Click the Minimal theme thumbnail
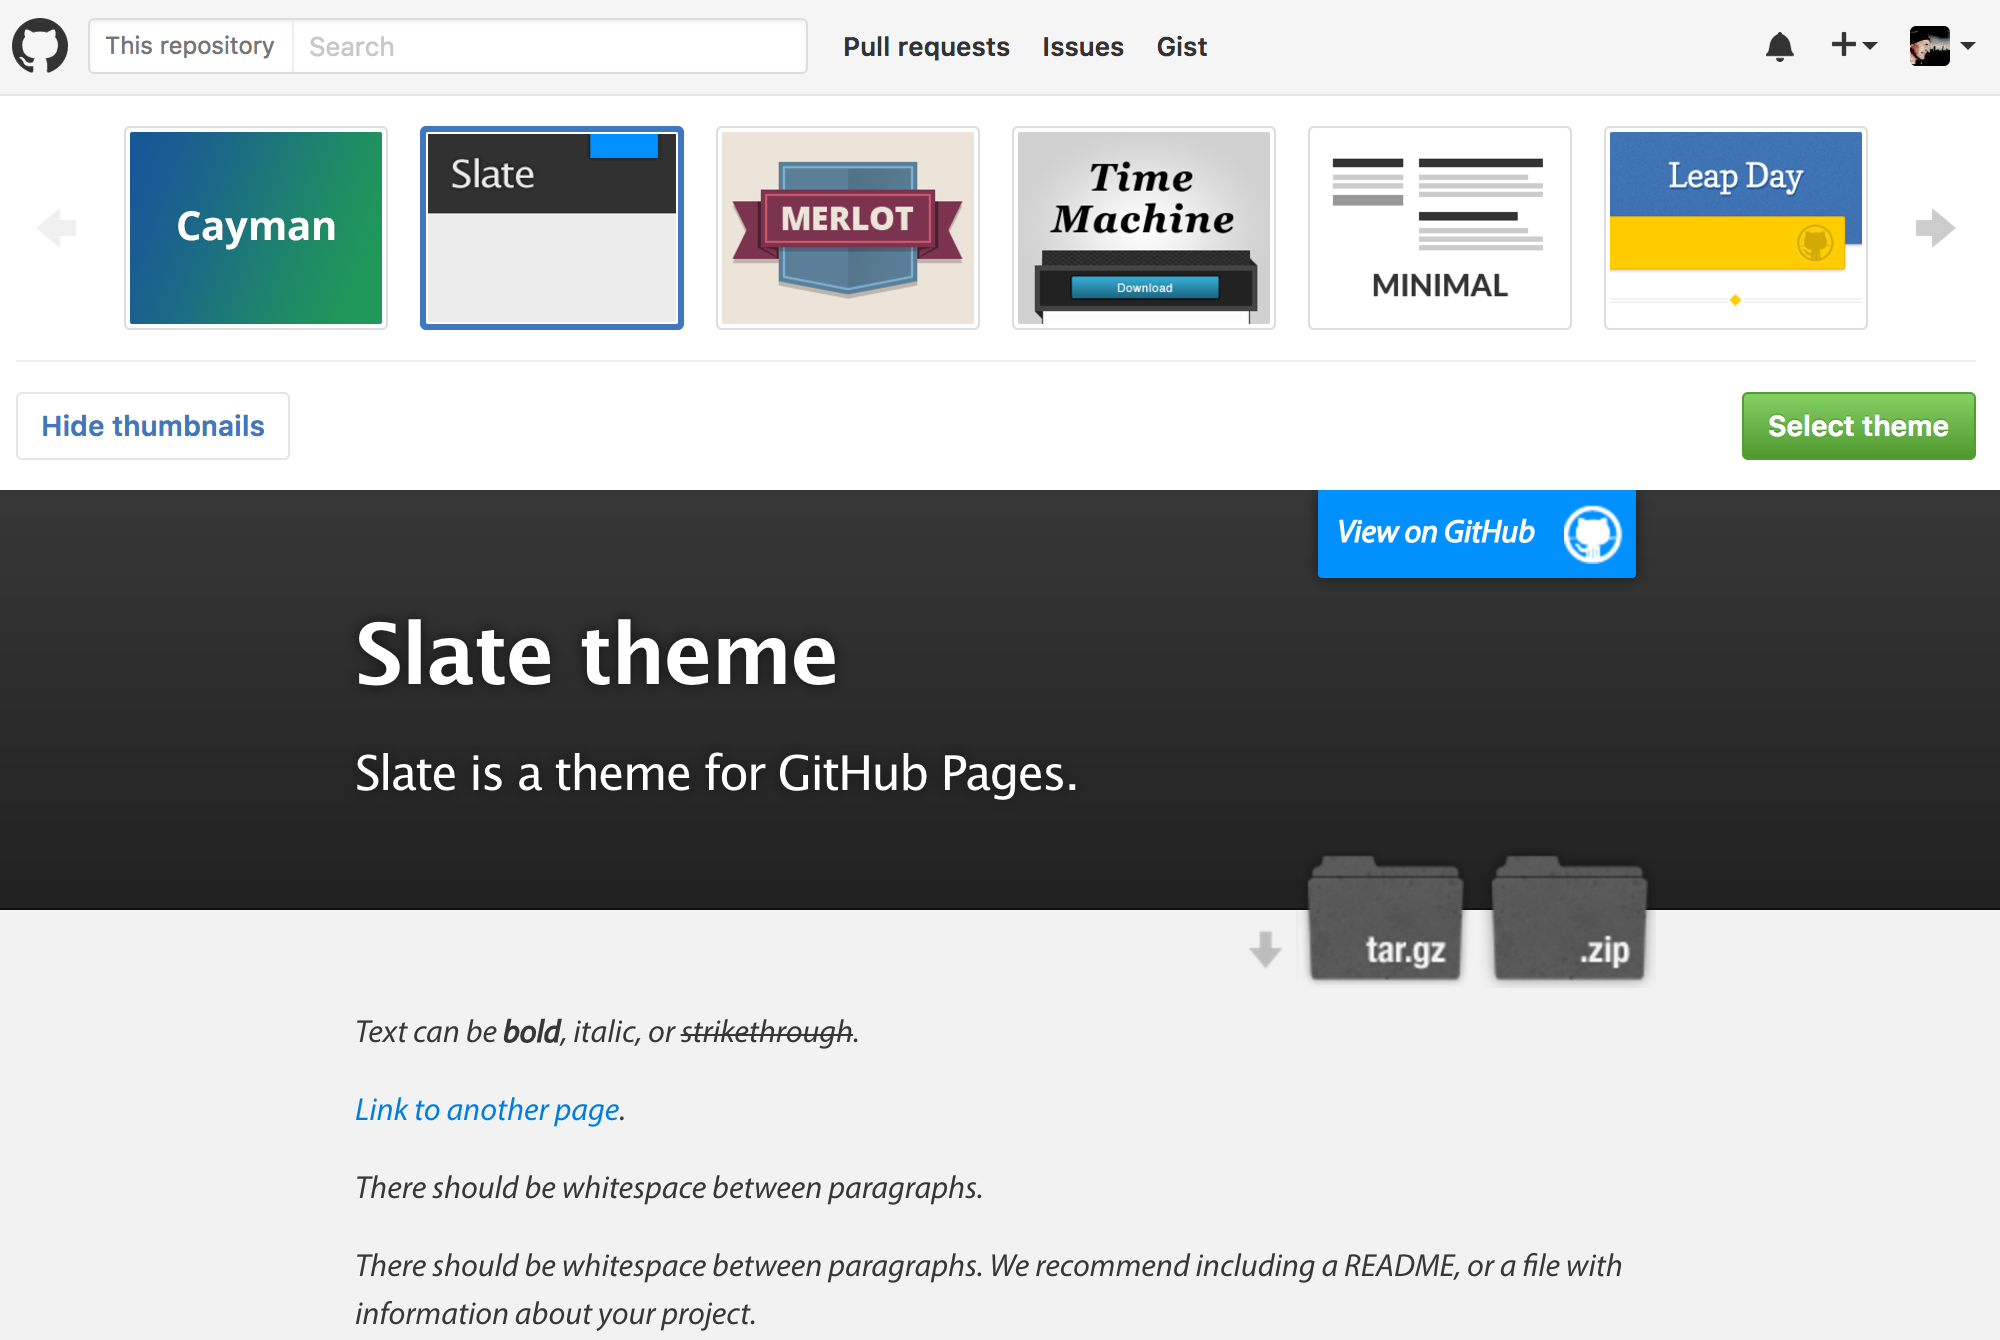Image resolution: width=2000 pixels, height=1340 pixels. point(1438,226)
